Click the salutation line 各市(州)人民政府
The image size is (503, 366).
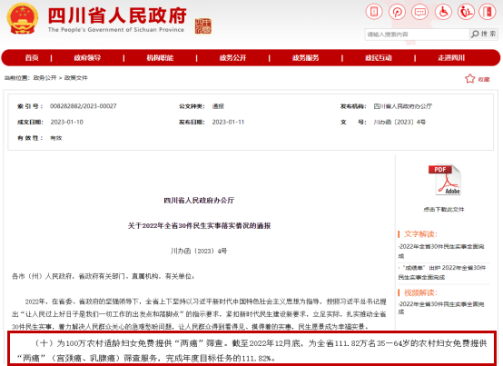(x=103, y=276)
